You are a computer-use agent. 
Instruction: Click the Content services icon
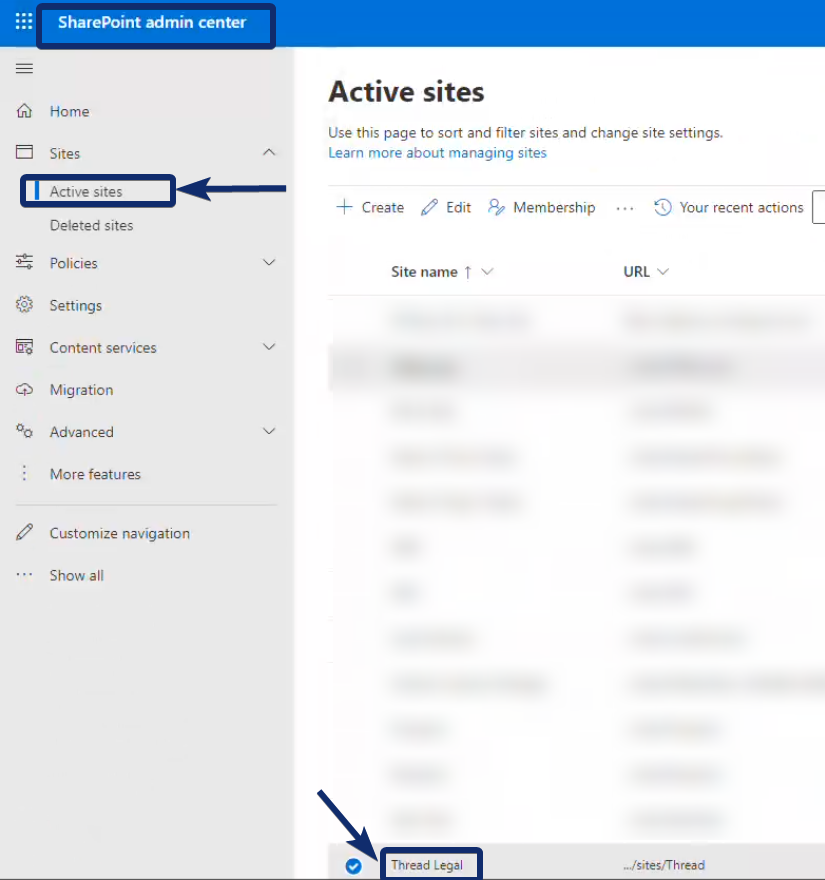coord(24,347)
